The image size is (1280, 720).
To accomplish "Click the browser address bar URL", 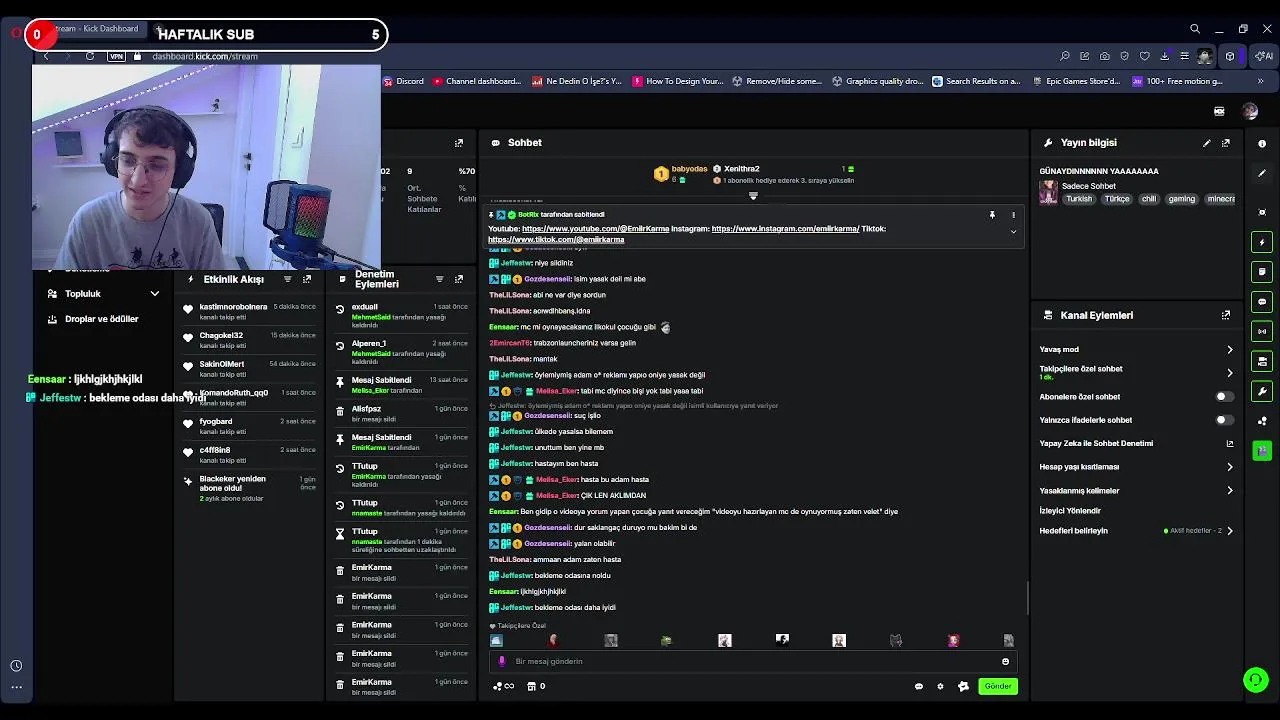I will pos(204,56).
